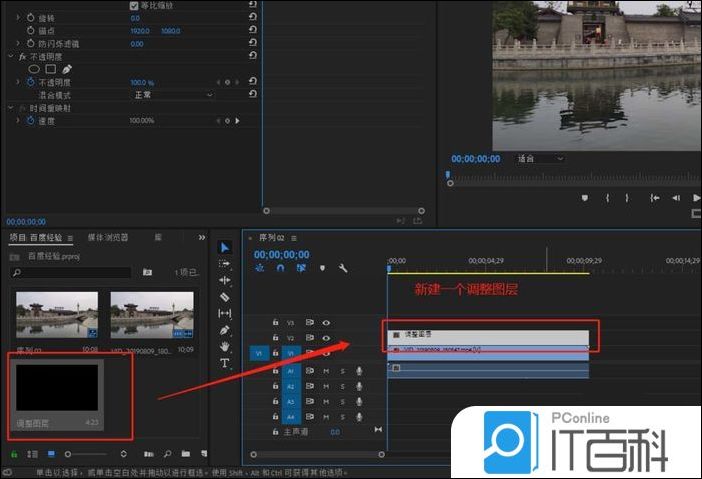Select the Pen tool in timeline toolbar

[x=225, y=330]
